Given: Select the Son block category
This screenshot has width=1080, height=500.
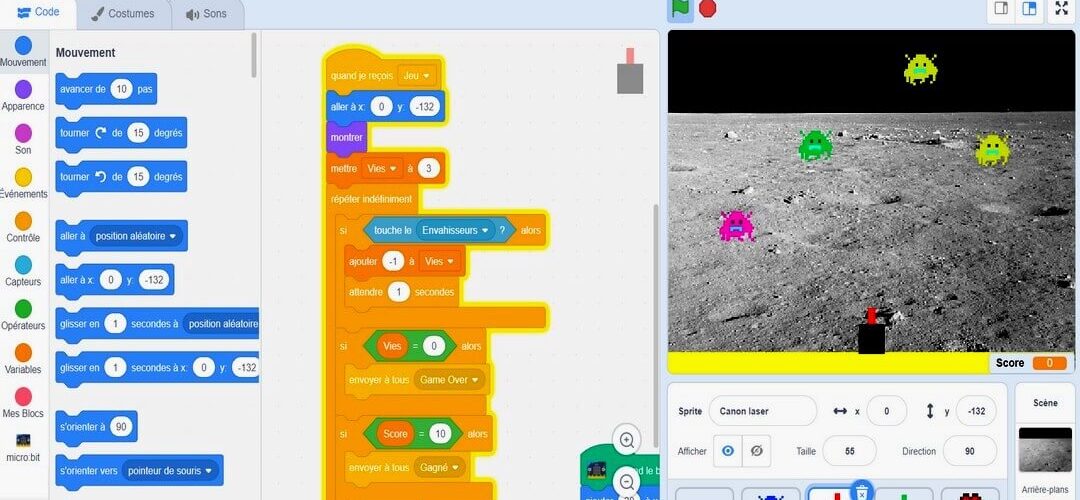Looking at the screenshot, I should [x=23, y=139].
